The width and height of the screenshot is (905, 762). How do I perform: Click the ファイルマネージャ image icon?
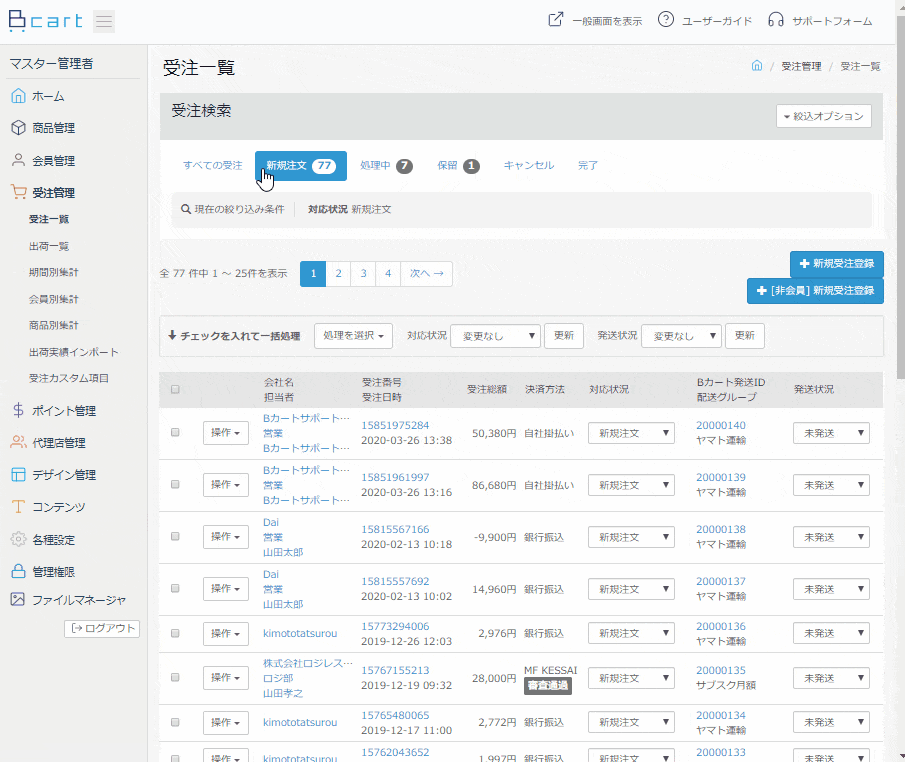(18, 599)
